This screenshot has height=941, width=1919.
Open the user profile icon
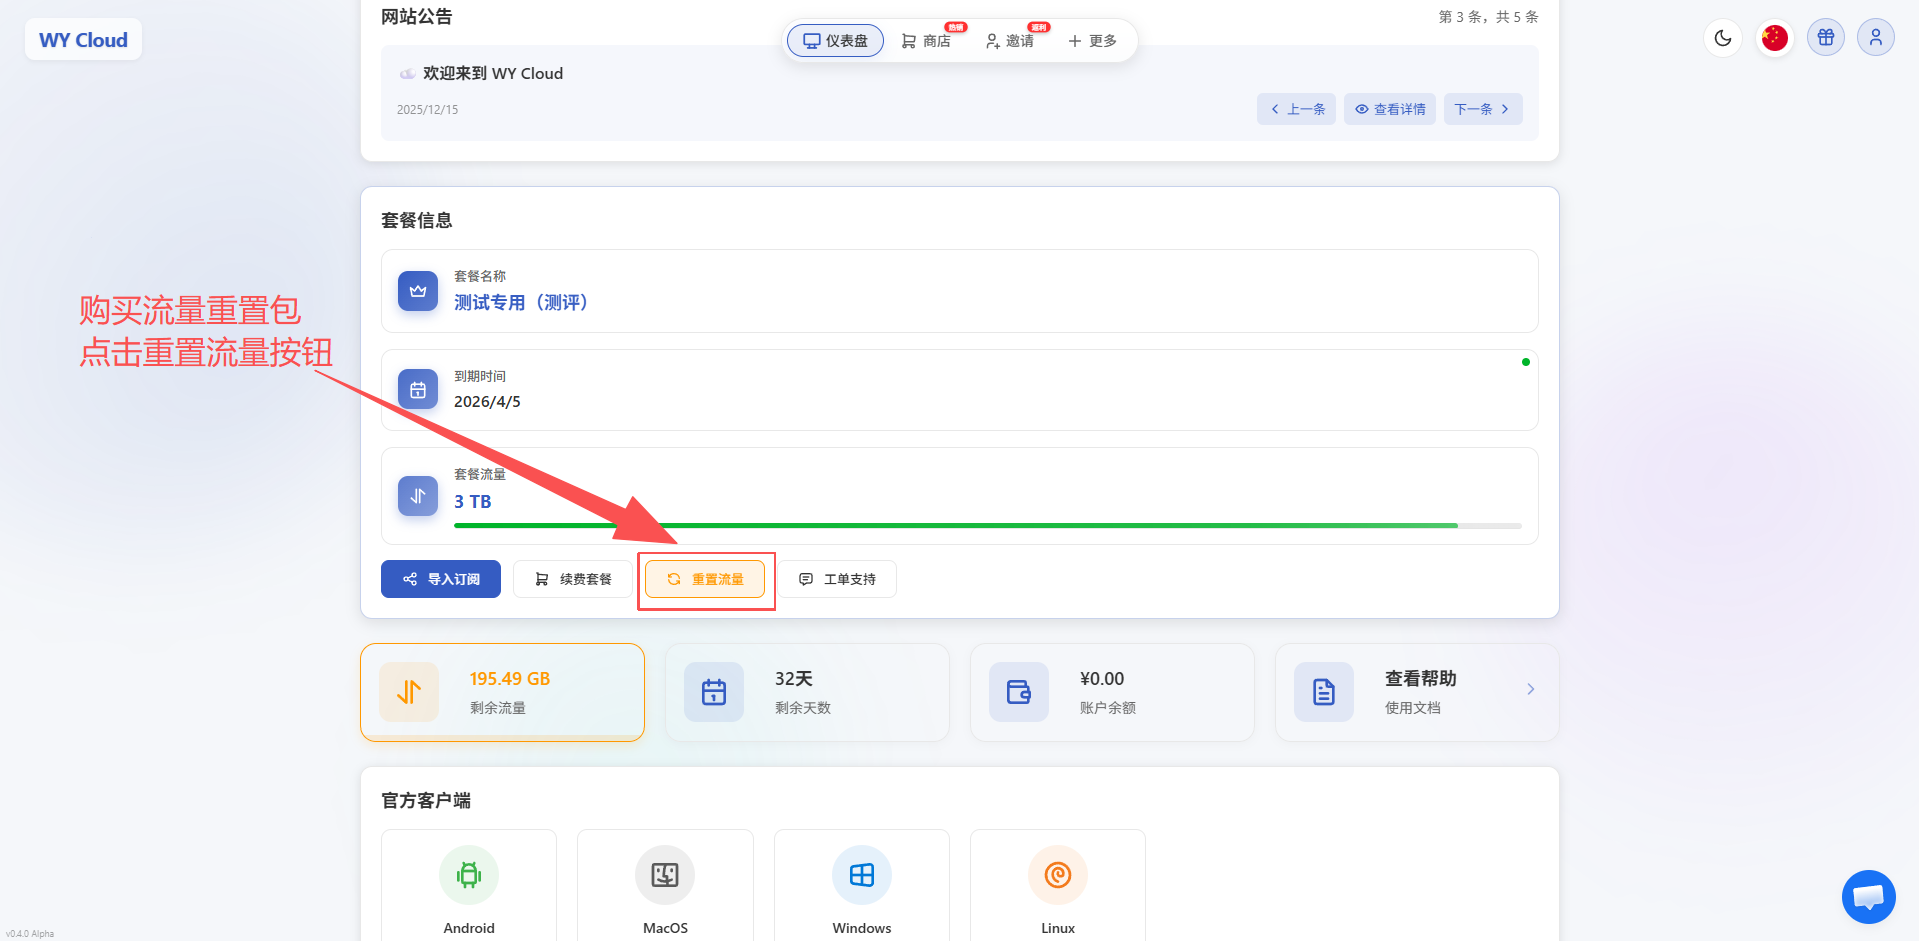point(1875,38)
